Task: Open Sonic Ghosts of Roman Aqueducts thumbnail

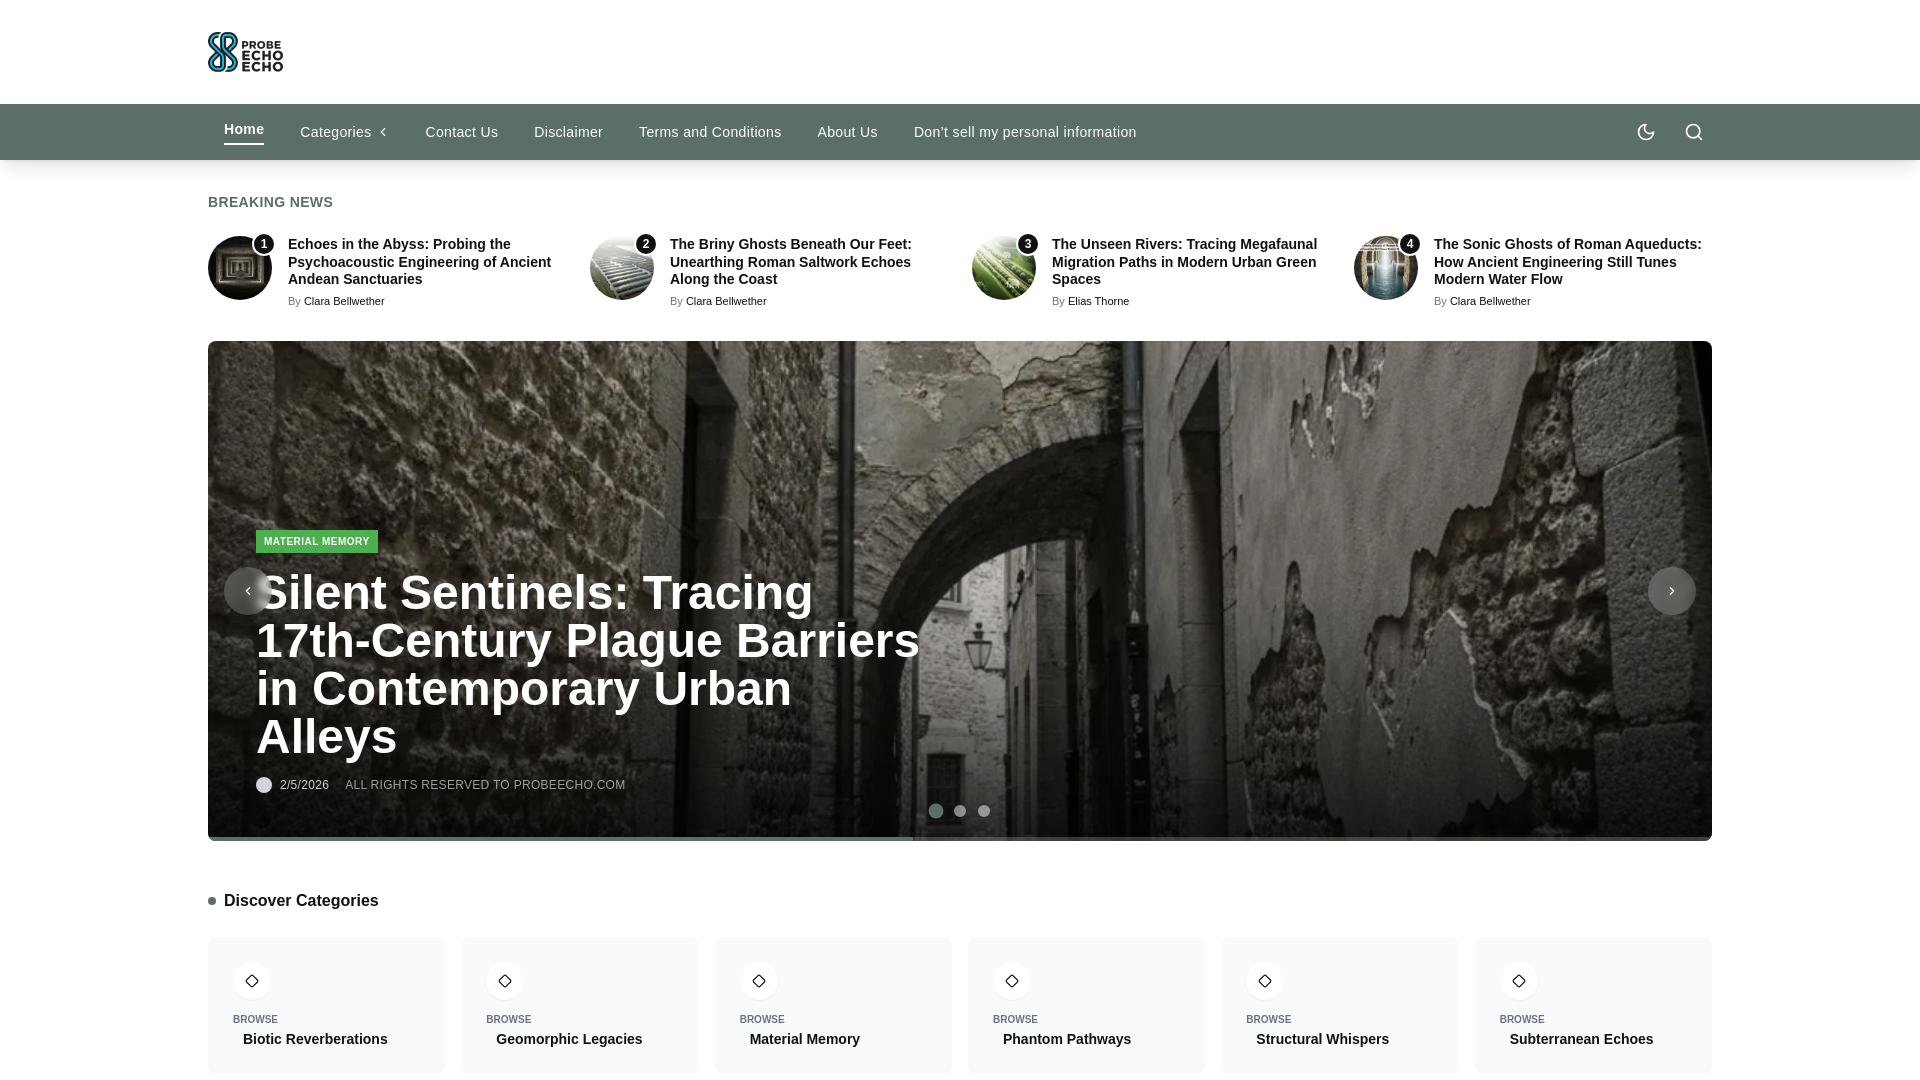Action: 1386,268
